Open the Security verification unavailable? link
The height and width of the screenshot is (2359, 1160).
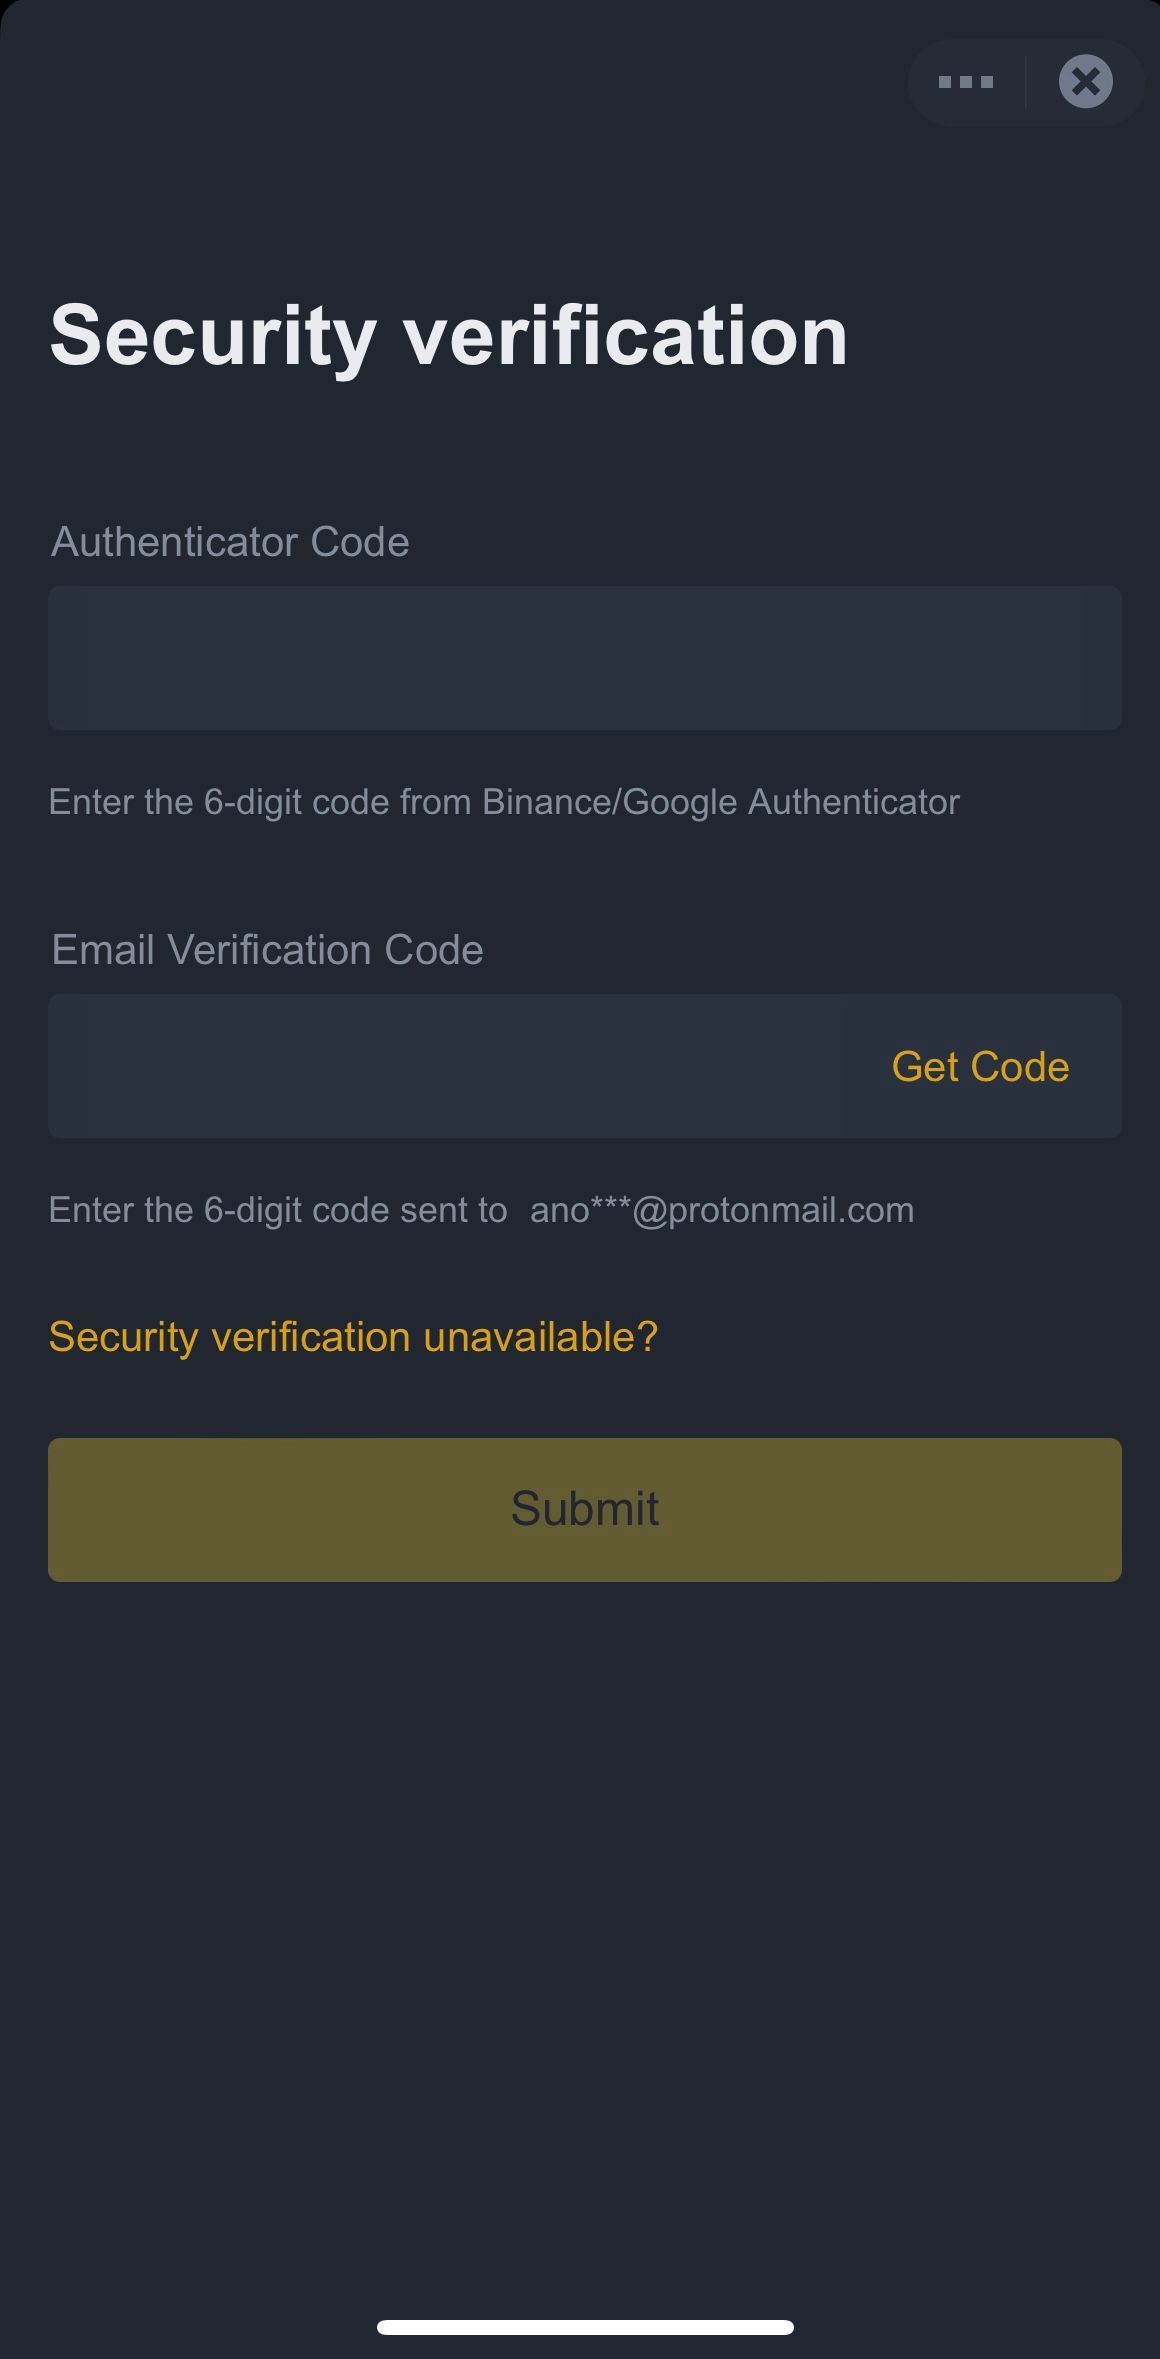click(353, 1337)
